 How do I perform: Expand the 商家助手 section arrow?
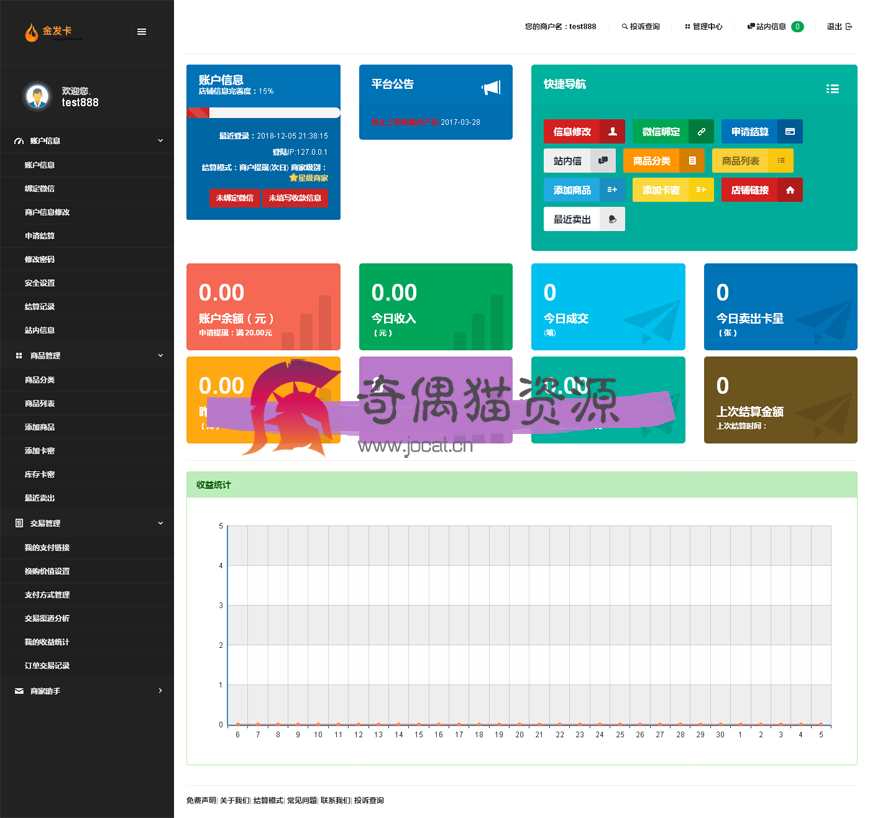click(x=160, y=690)
